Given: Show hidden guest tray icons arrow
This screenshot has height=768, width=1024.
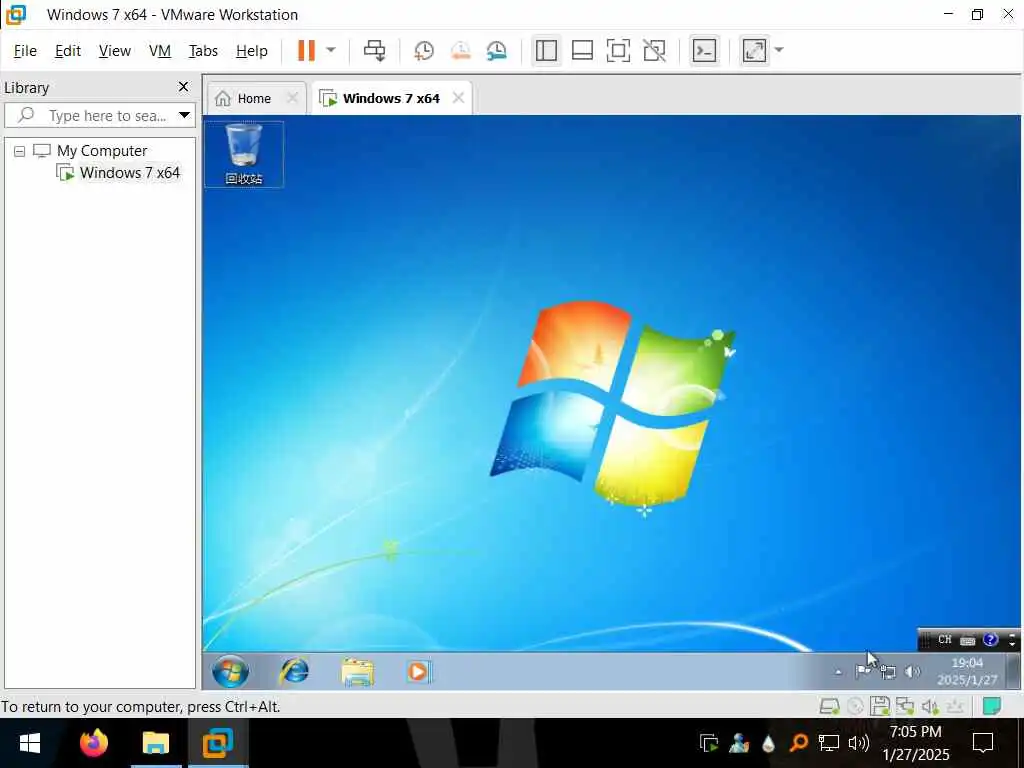Looking at the screenshot, I should (838, 672).
